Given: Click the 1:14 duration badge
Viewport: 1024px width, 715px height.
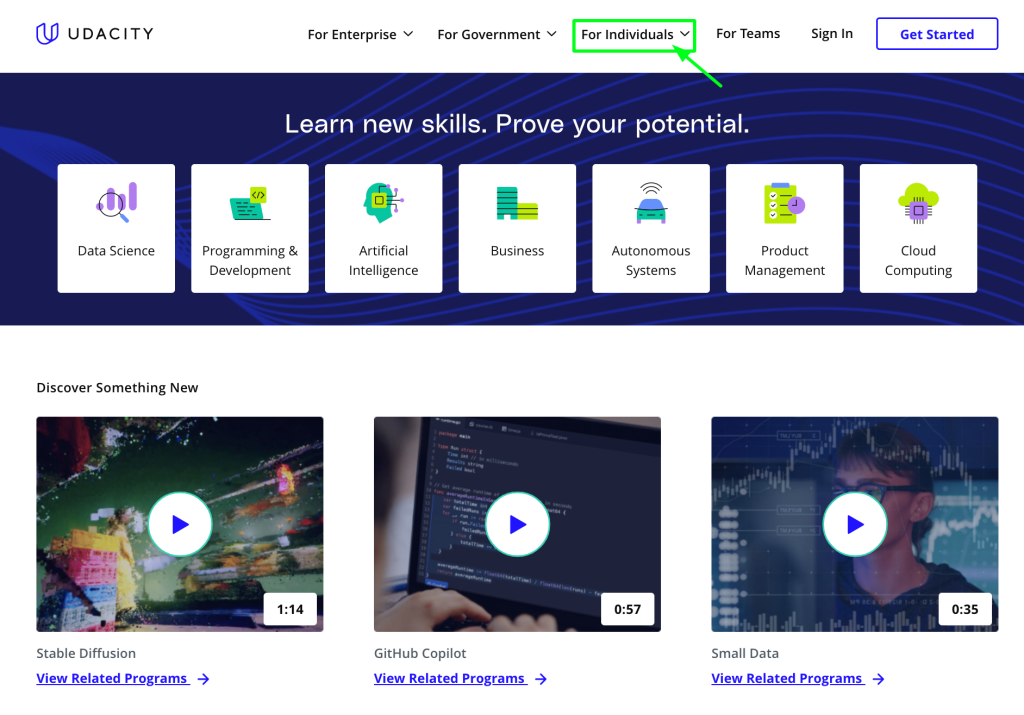Looking at the screenshot, I should 290,609.
